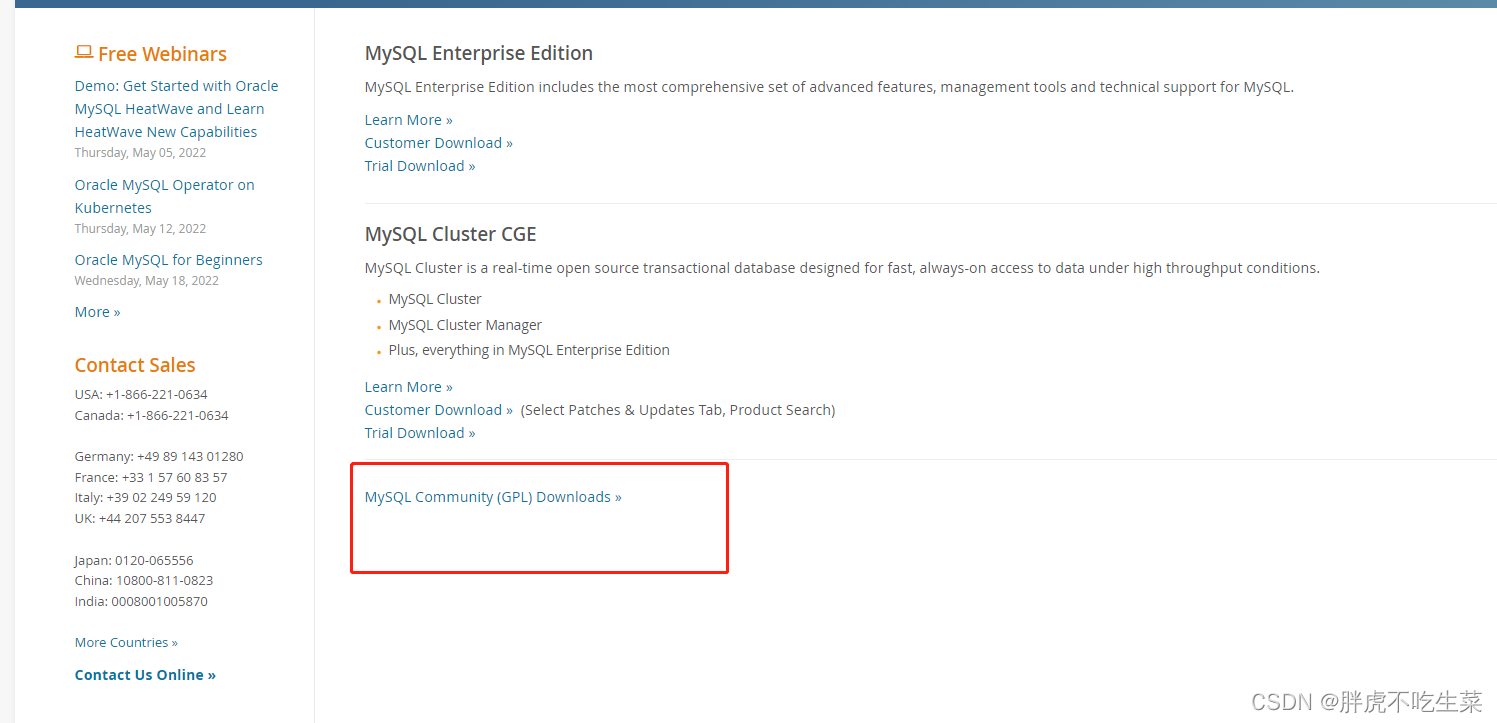Click Contact Us Online
This screenshot has height=723, width=1497.
(x=144, y=674)
